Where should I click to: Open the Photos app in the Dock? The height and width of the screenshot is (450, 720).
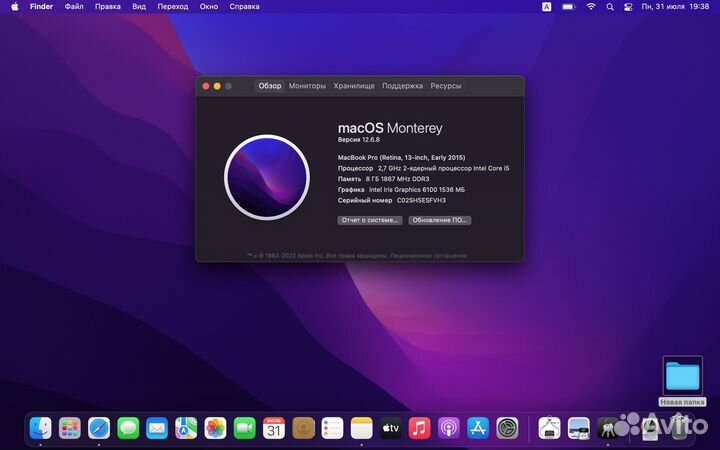[215, 428]
